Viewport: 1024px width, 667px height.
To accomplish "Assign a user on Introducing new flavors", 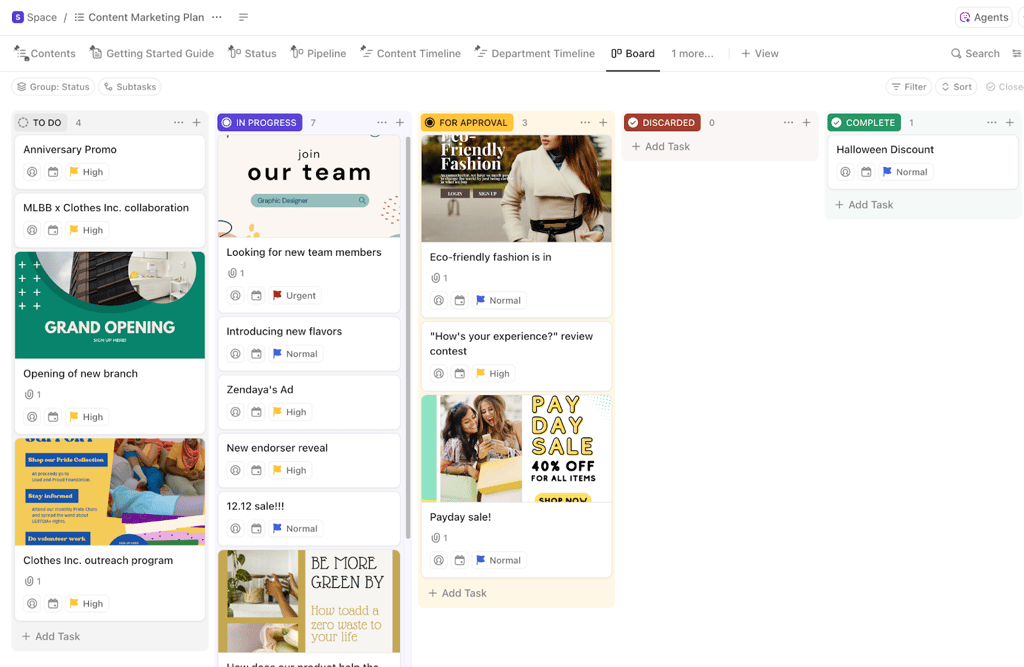I will (x=235, y=354).
